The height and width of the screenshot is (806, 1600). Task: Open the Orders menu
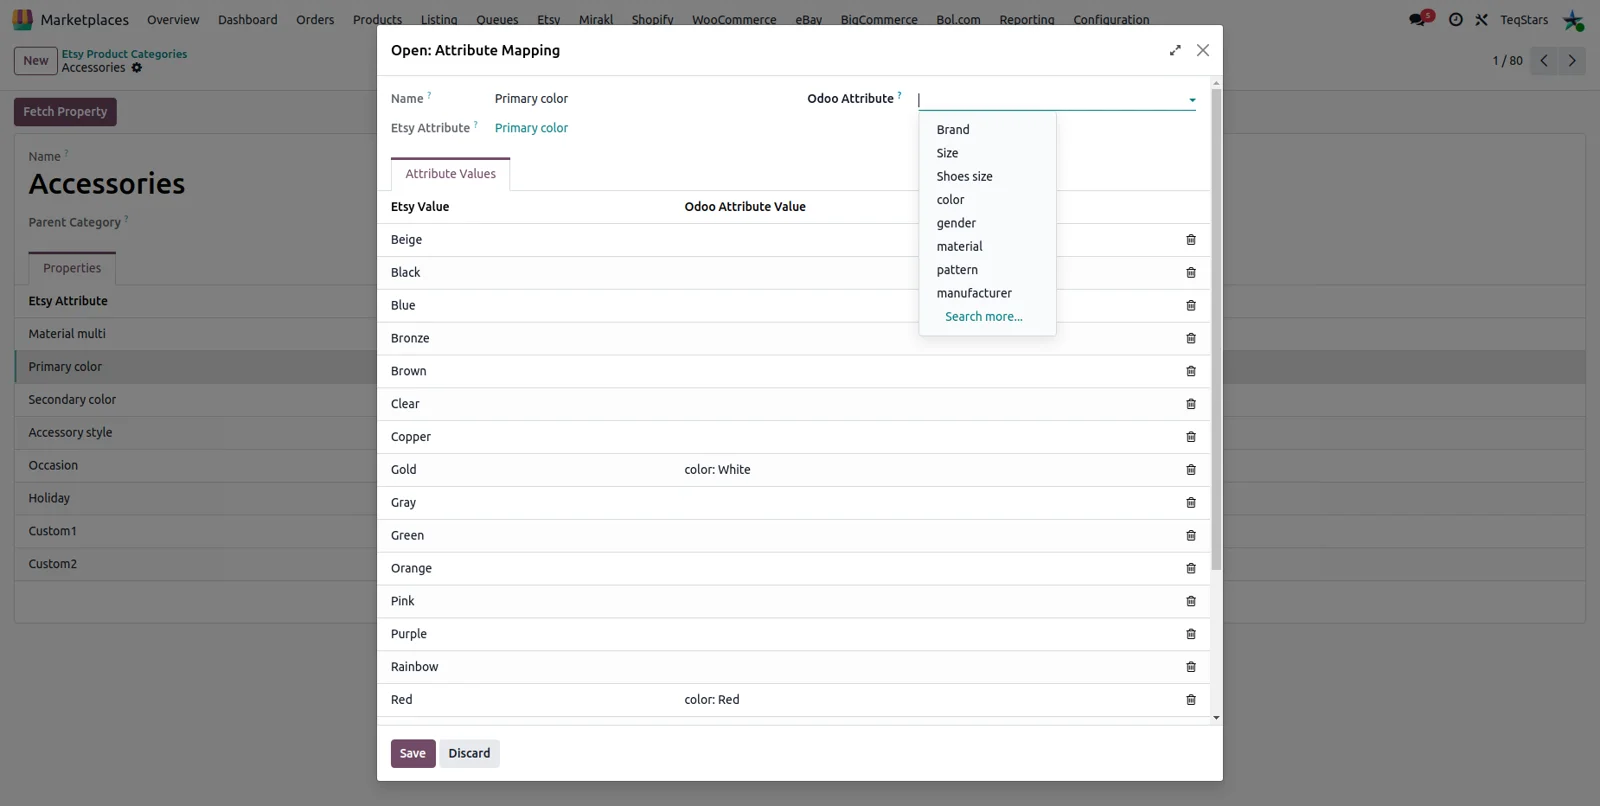pos(315,20)
